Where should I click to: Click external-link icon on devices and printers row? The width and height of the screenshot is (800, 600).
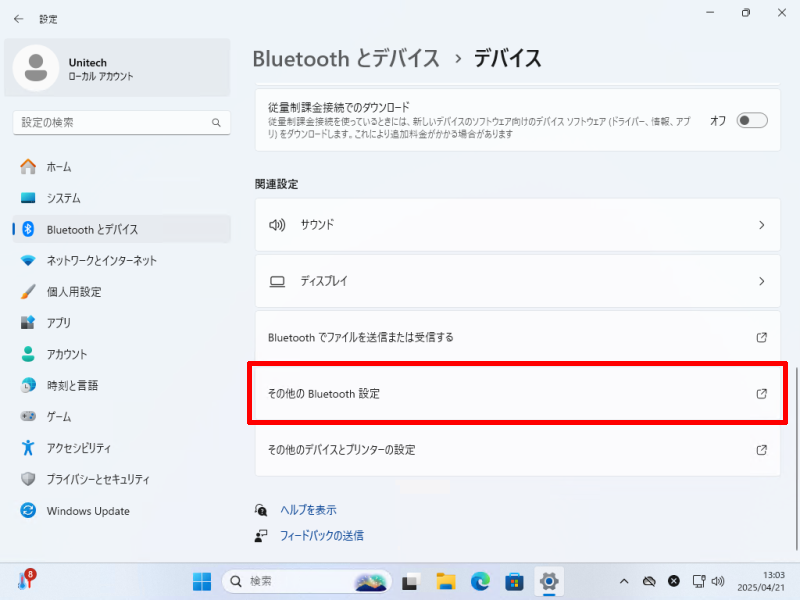[761, 449]
